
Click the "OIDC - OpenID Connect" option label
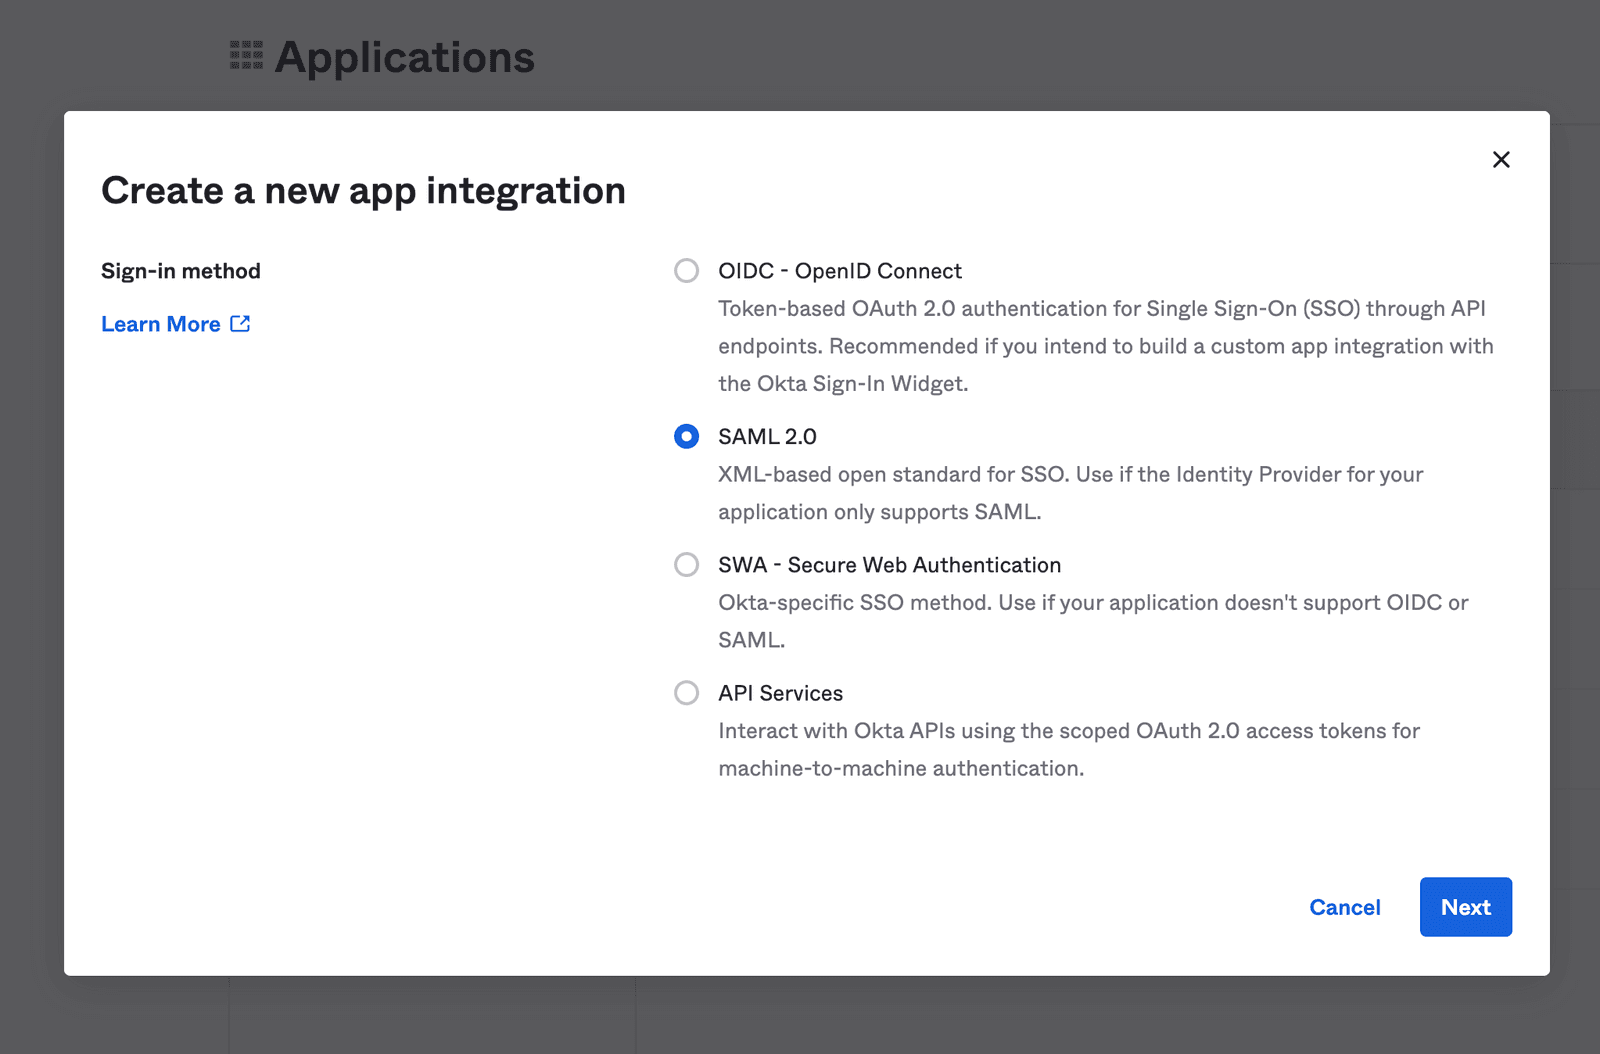coord(839,270)
